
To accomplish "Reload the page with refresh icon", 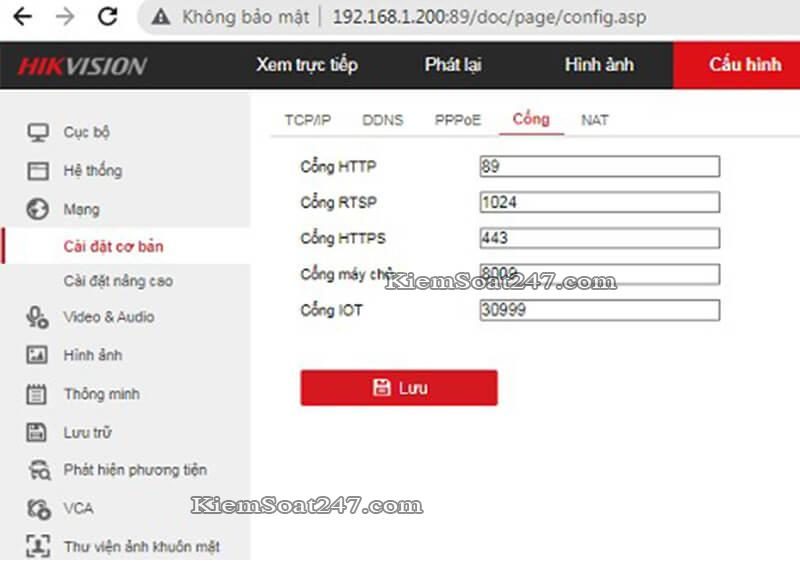I will [108, 16].
